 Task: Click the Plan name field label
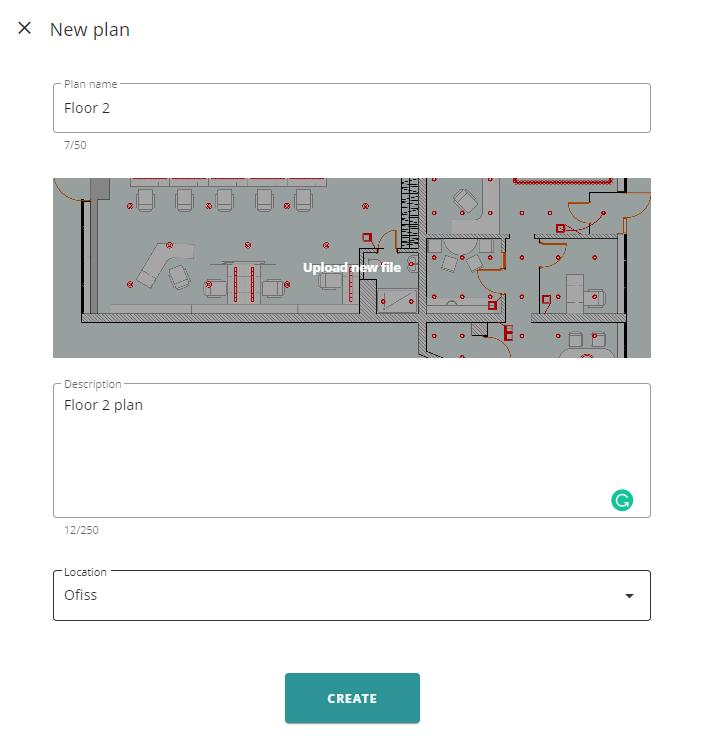(90, 84)
